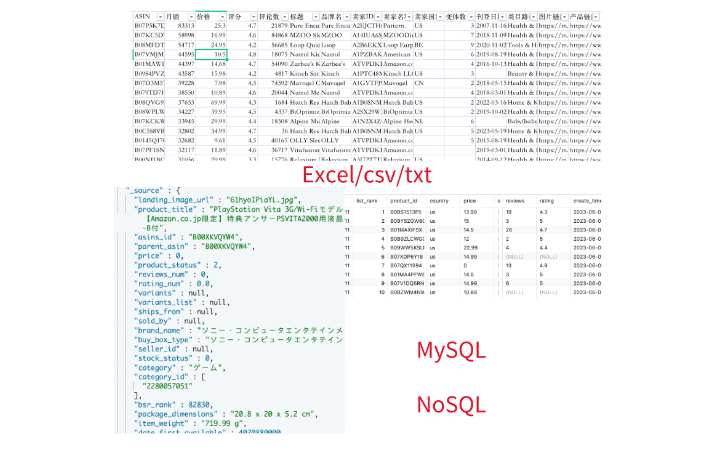Click the monthly sales cell 83313
The width and height of the screenshot is (720, 450).
pos(186,26)
